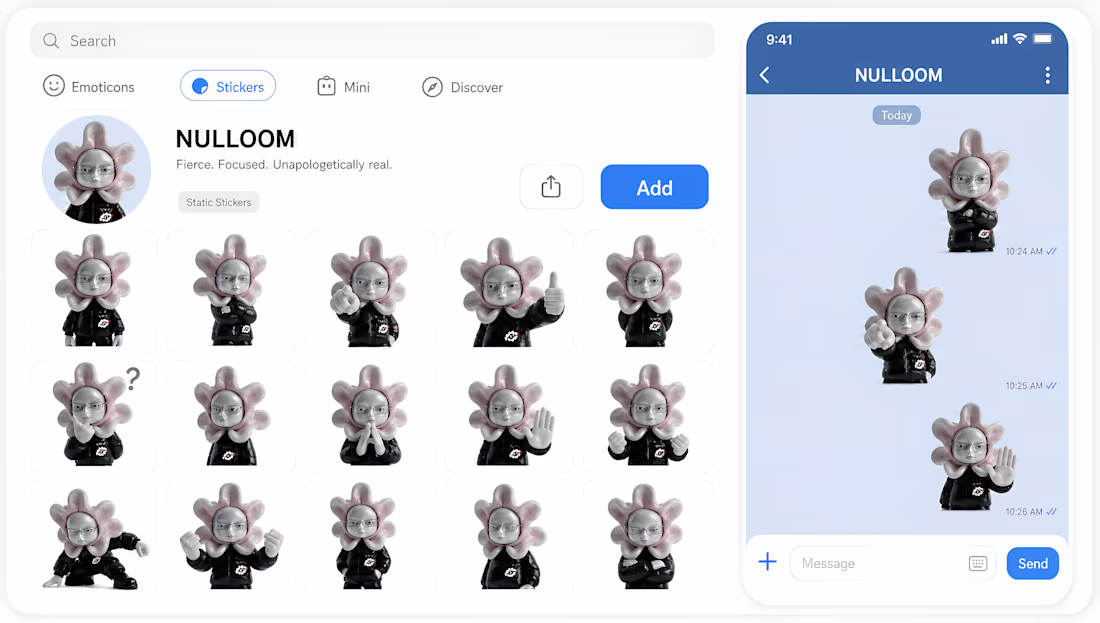This screenshot has width=1100, height=623.
Task: Pick the praying hands sticker
Action: [x=370, y=416]
